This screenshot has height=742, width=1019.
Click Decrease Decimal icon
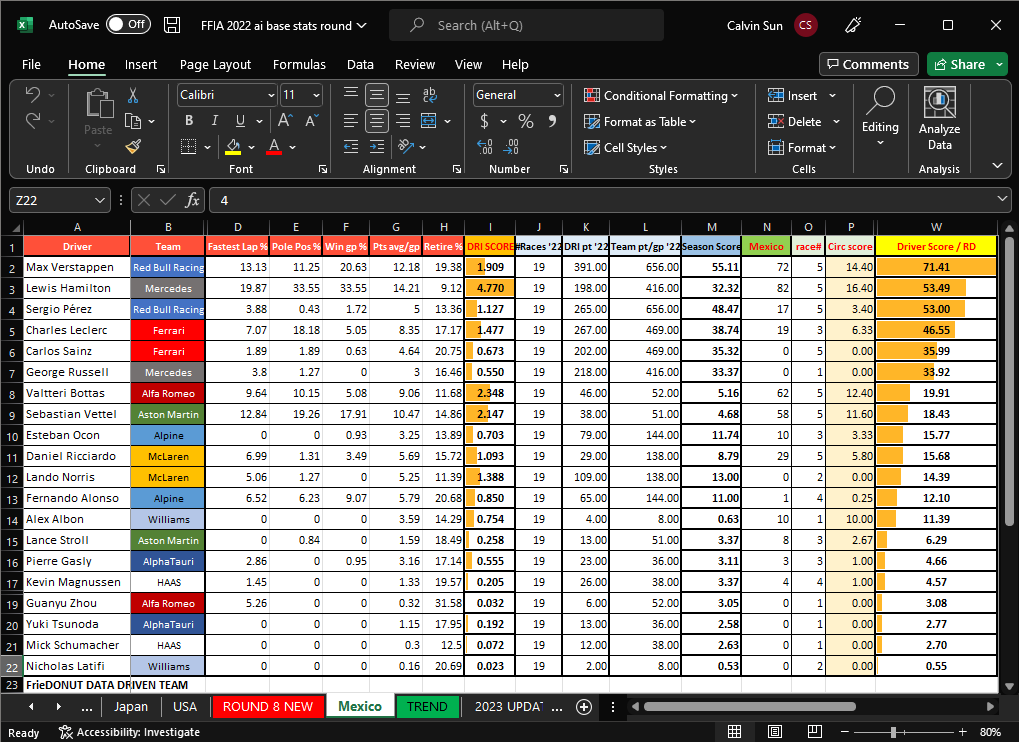click(511, 147)
